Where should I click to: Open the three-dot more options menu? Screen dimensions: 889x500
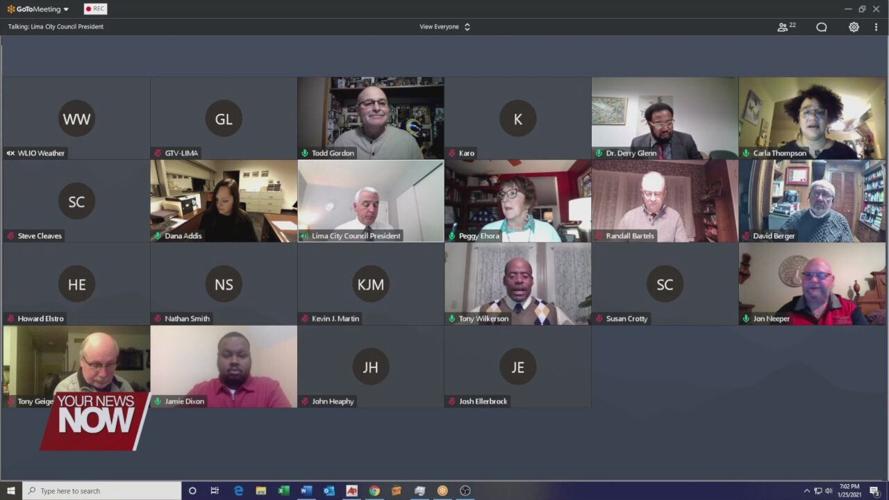coord(876,27)
